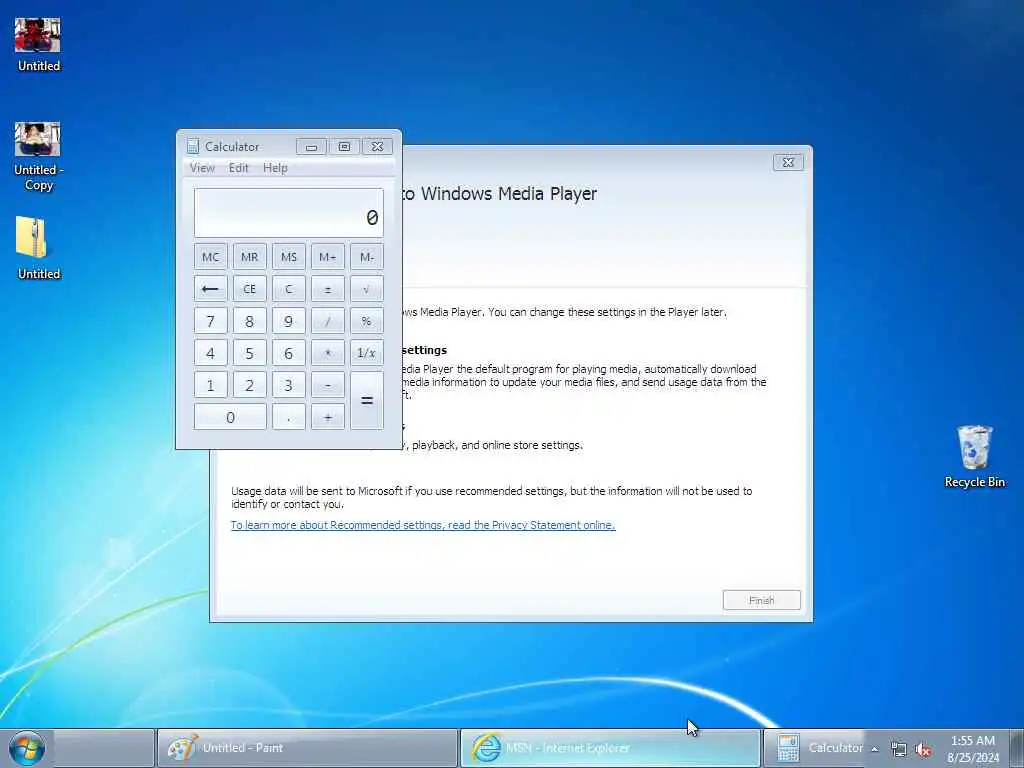Click the 6 key in Calculator
This screenshot has height=768, width=1024.
pyautogui.click(x=289, y=353)
